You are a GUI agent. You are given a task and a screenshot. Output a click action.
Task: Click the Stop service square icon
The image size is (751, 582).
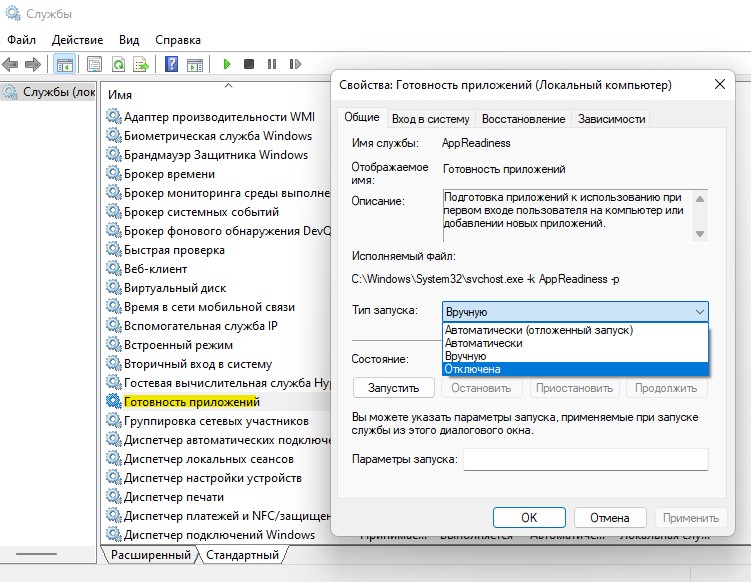pyautogui.click(x=249, y=64)
